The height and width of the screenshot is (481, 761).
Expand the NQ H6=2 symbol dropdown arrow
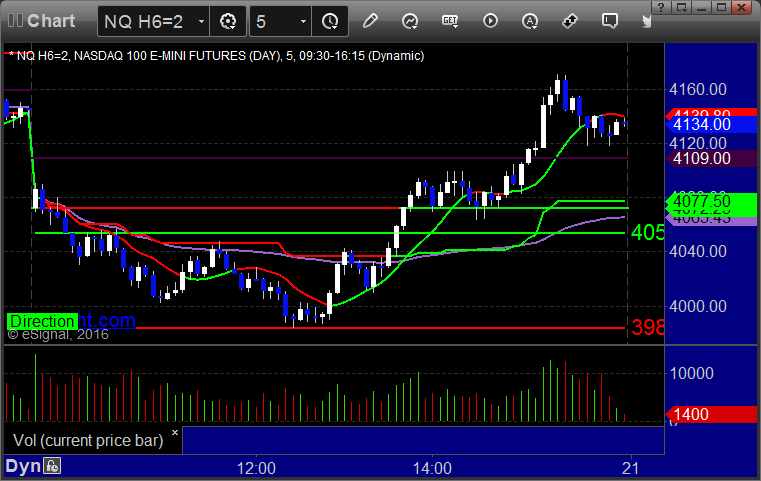click(x=201, y=22)
